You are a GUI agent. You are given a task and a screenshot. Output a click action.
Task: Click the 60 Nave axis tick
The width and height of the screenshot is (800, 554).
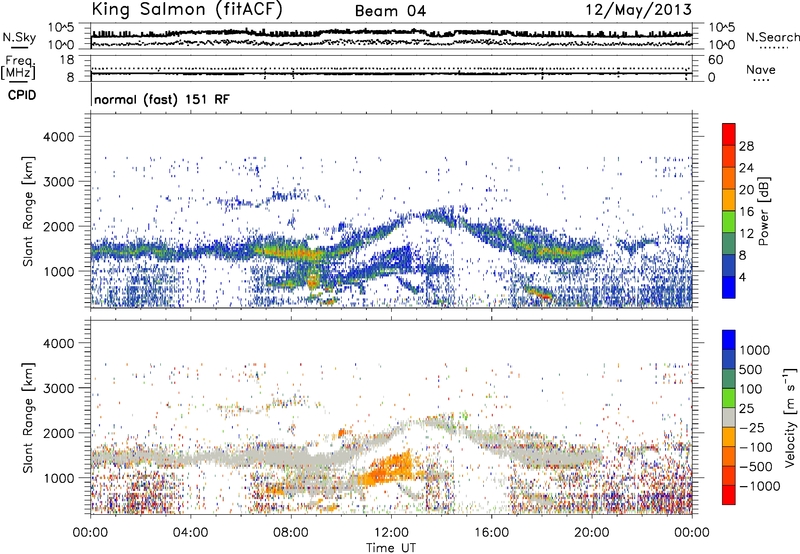[x=715, y=60]
